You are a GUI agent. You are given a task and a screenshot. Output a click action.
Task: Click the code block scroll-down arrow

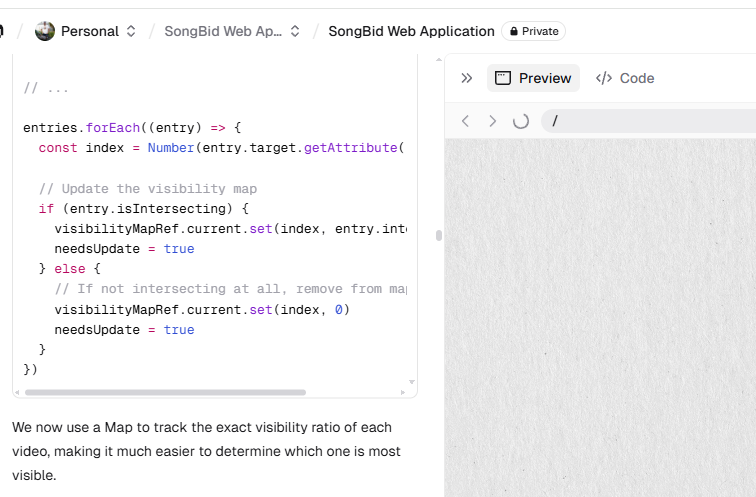point(411,381)
